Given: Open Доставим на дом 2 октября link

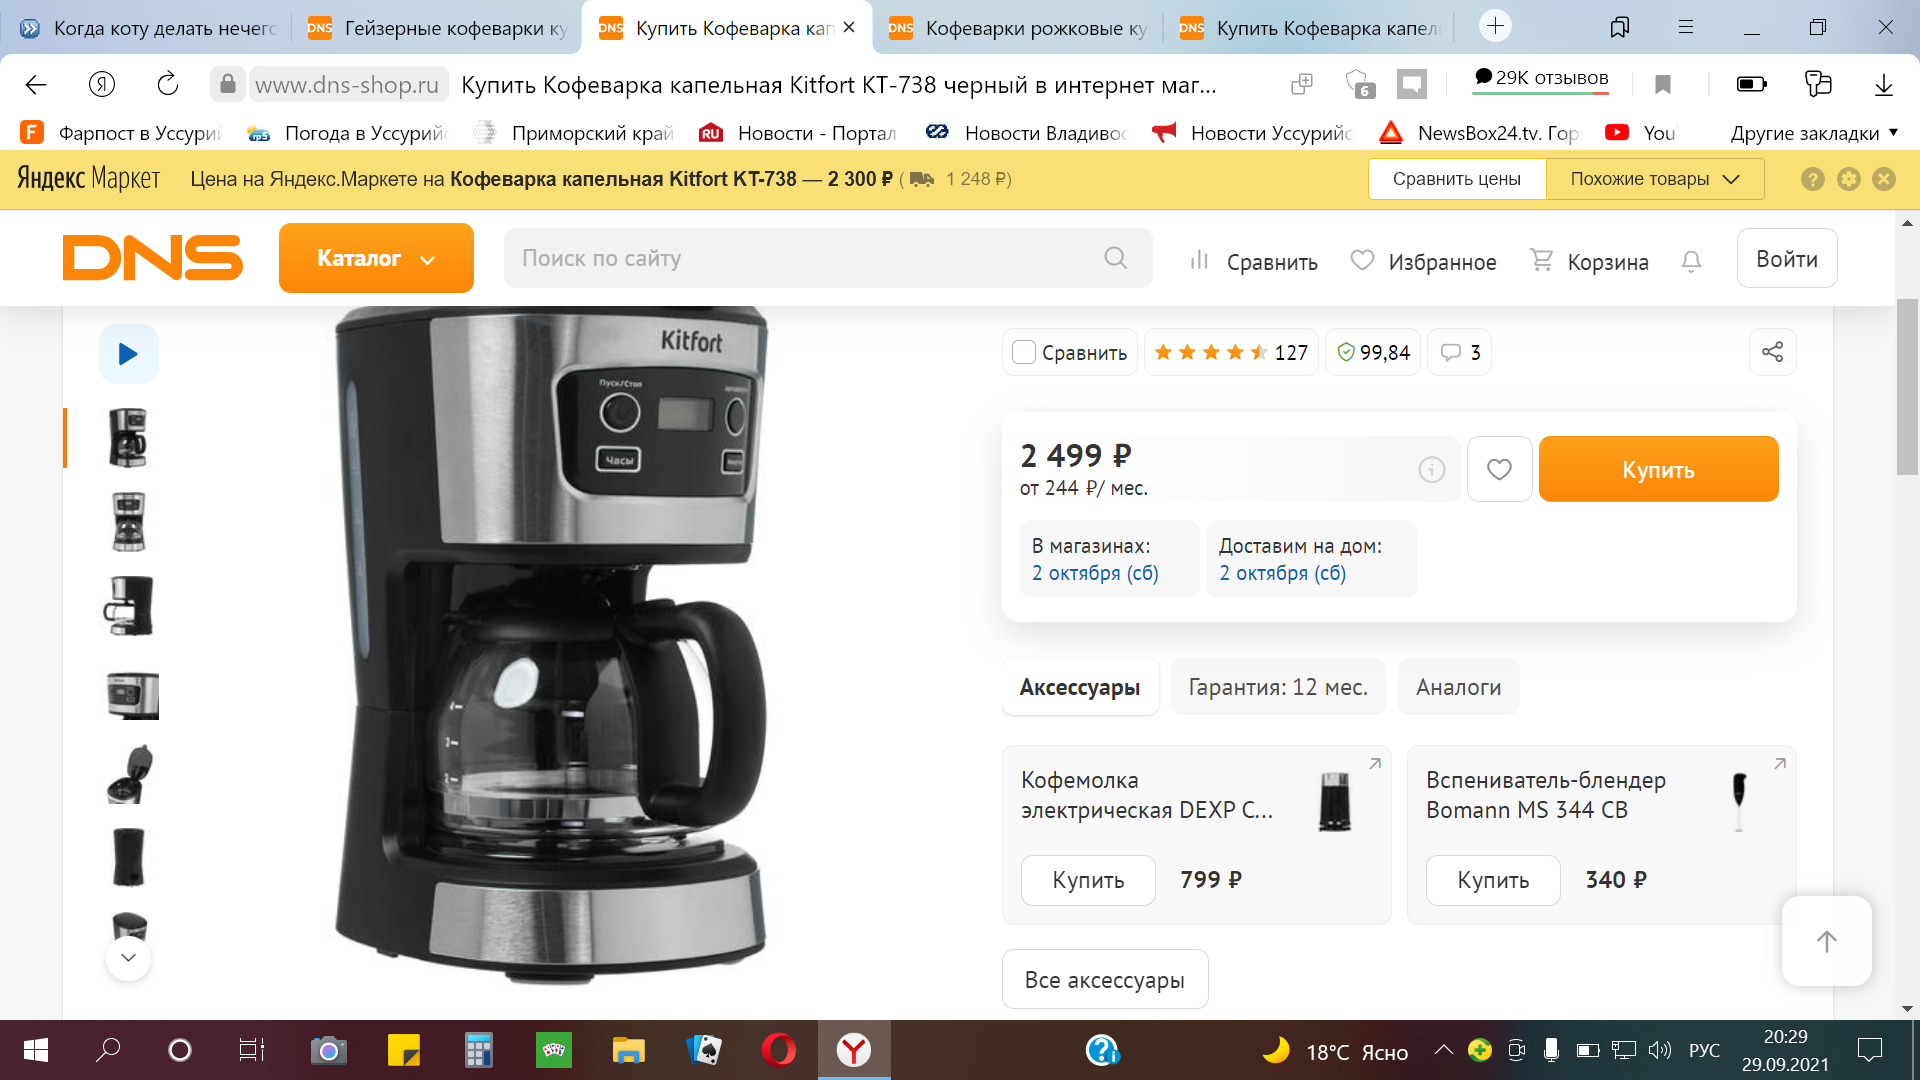Looking at the screenshot, I should pos(1282,573).
